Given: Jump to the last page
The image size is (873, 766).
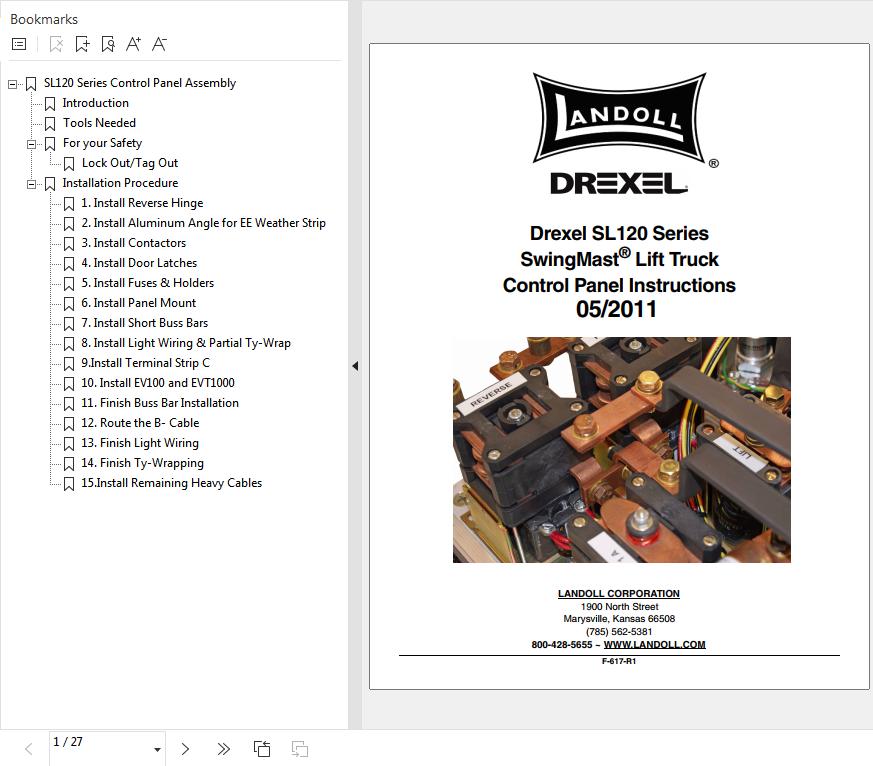Looking at the screenshot, I should click(x=223, y=749).
